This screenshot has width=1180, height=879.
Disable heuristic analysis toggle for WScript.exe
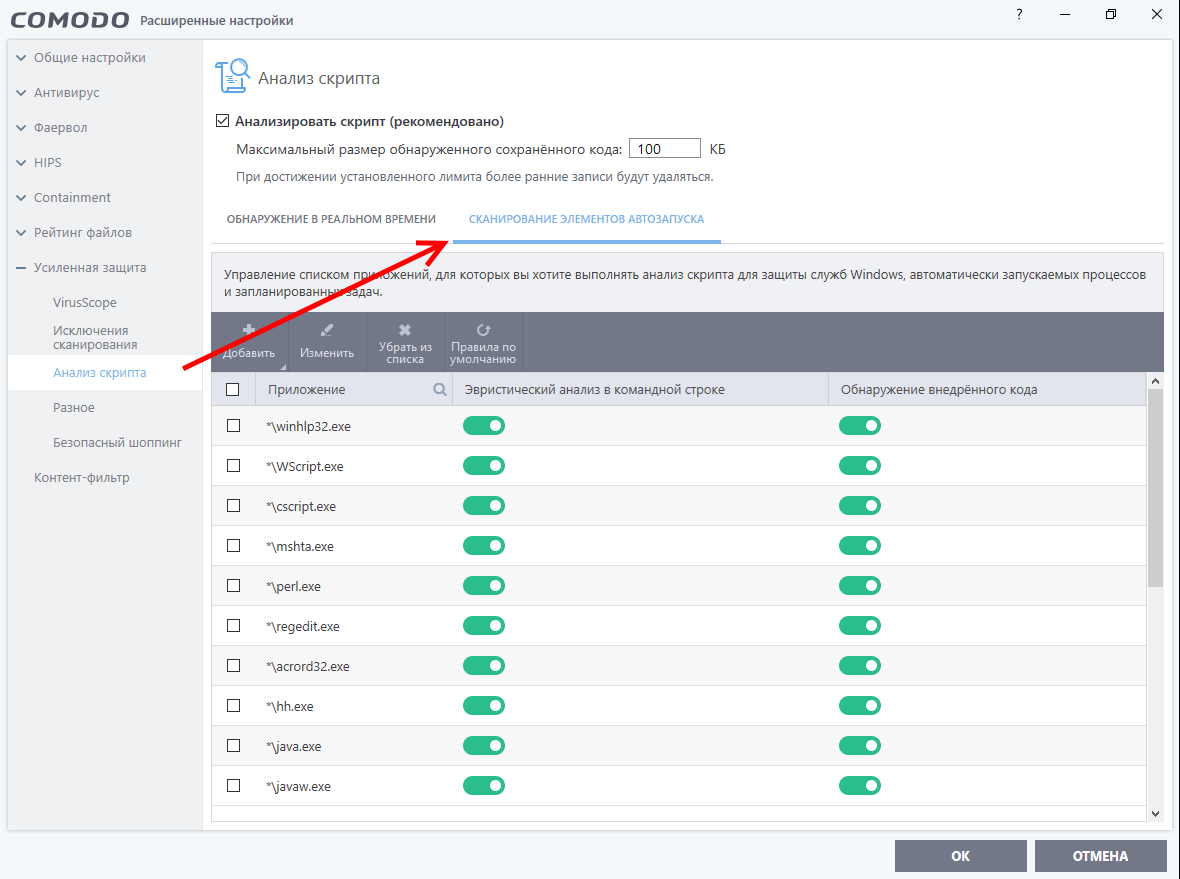(484, 466)
